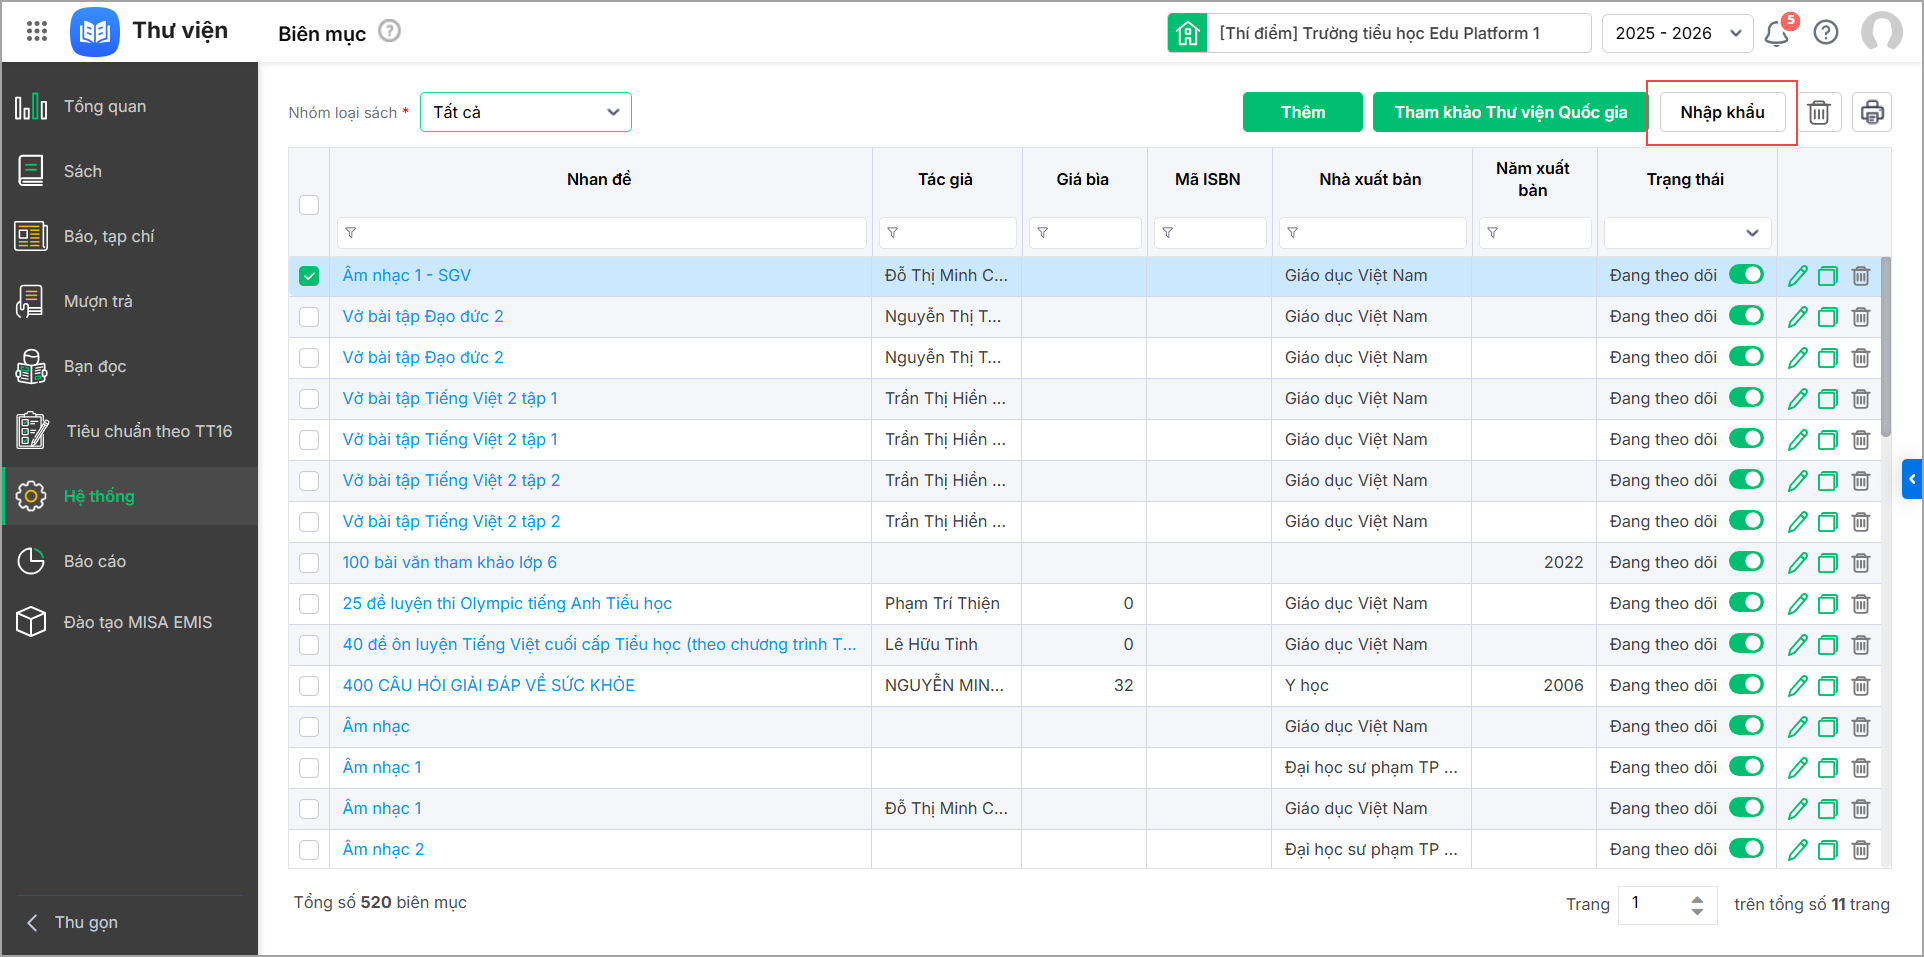1924x957 pixels.
Task: Open Bạn đọc menu item
Action: point(130,366)
